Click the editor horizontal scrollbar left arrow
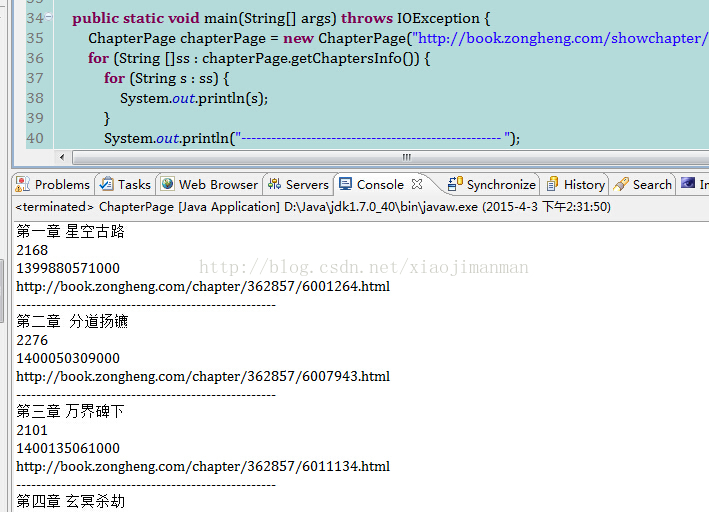Viewport: 709px width, 512px height. pyautogui.click(x=62, y=157)
